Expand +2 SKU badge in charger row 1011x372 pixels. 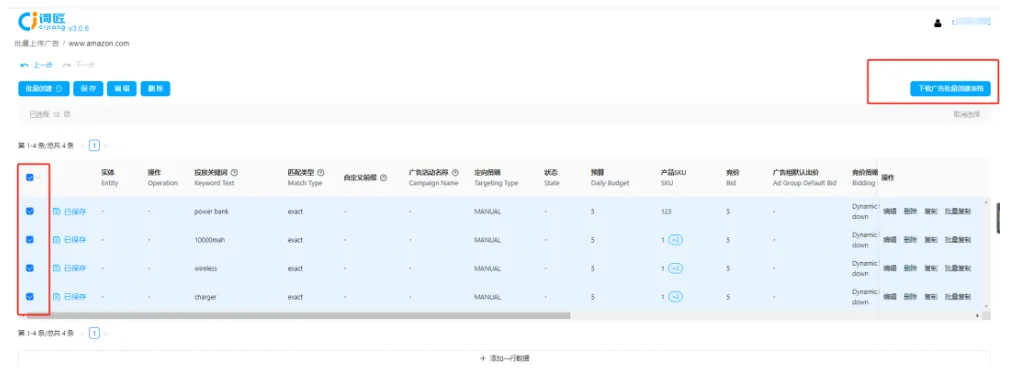point(676,297)
